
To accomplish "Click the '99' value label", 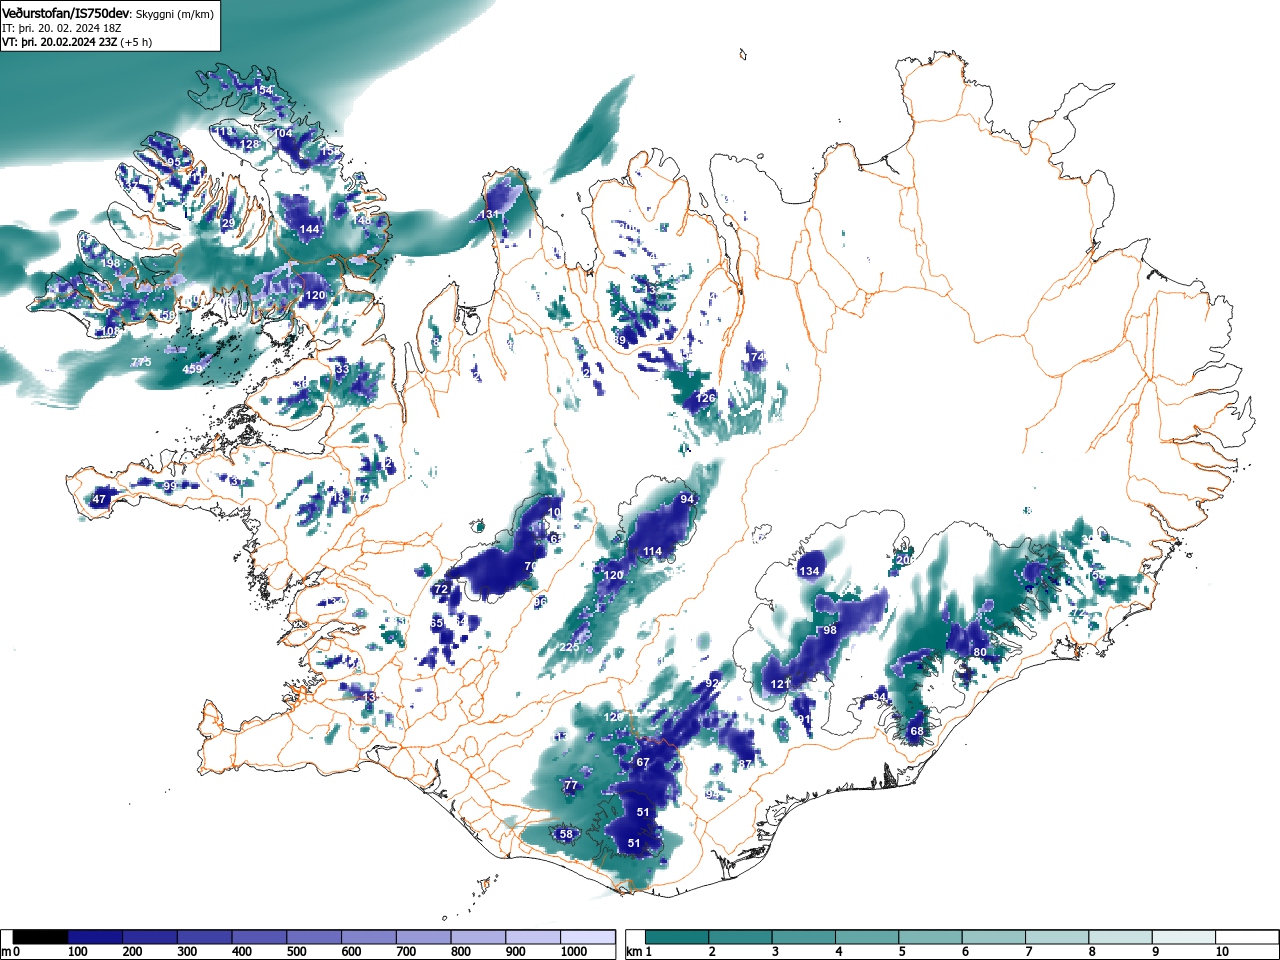I will coord(169,486).
